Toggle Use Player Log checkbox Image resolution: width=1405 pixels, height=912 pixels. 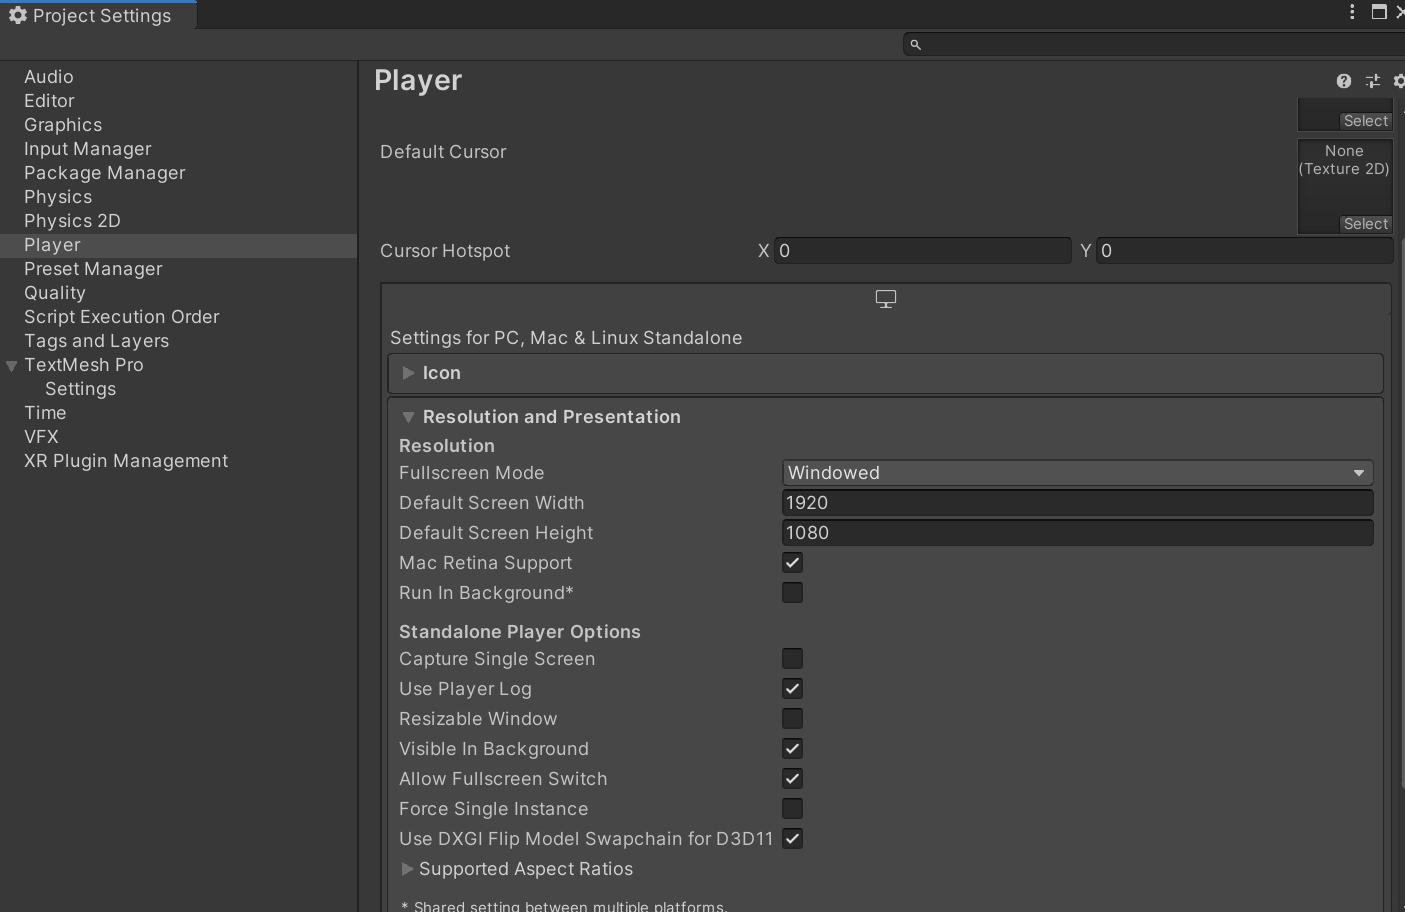(792, 689)
